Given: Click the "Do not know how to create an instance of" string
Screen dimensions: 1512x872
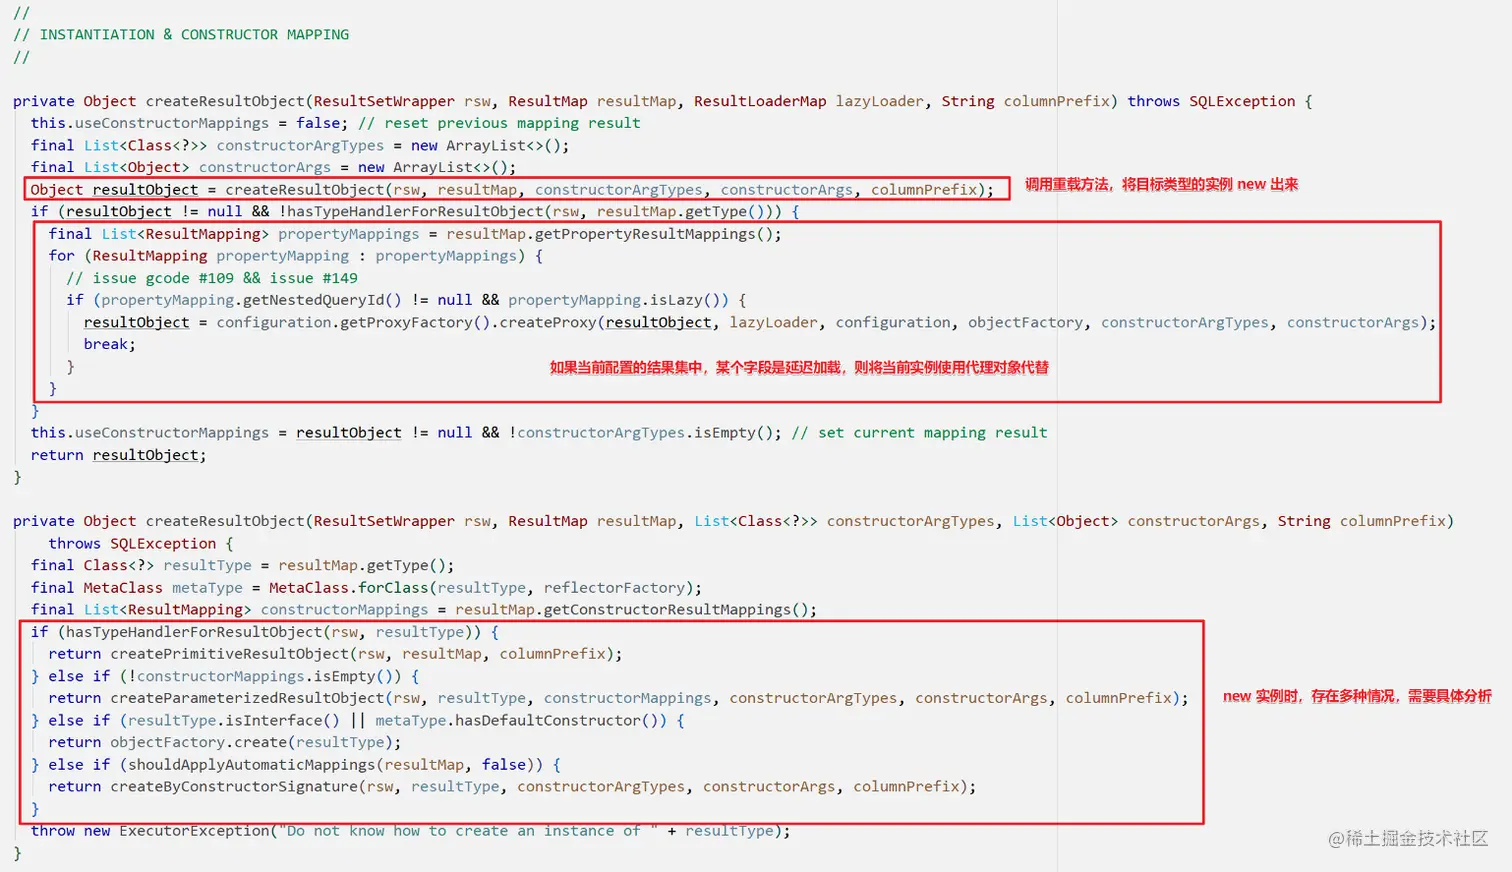Looking at the screenshot, I should (468, 831).
